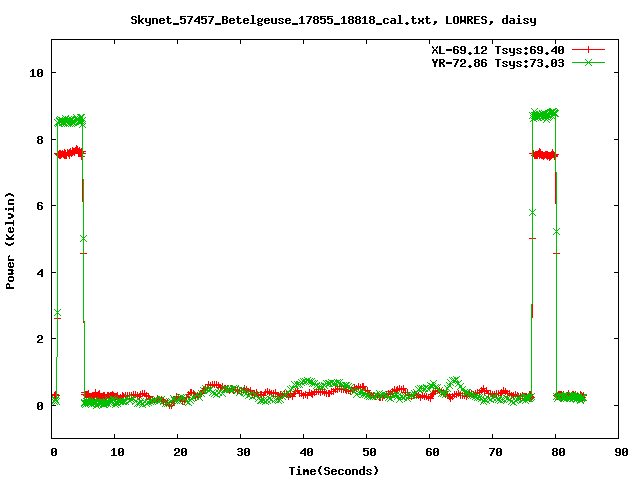Select the legend entry YR-72.86 Tsys:73.03
The image size is (640, 480).
[x=498, y=63]
